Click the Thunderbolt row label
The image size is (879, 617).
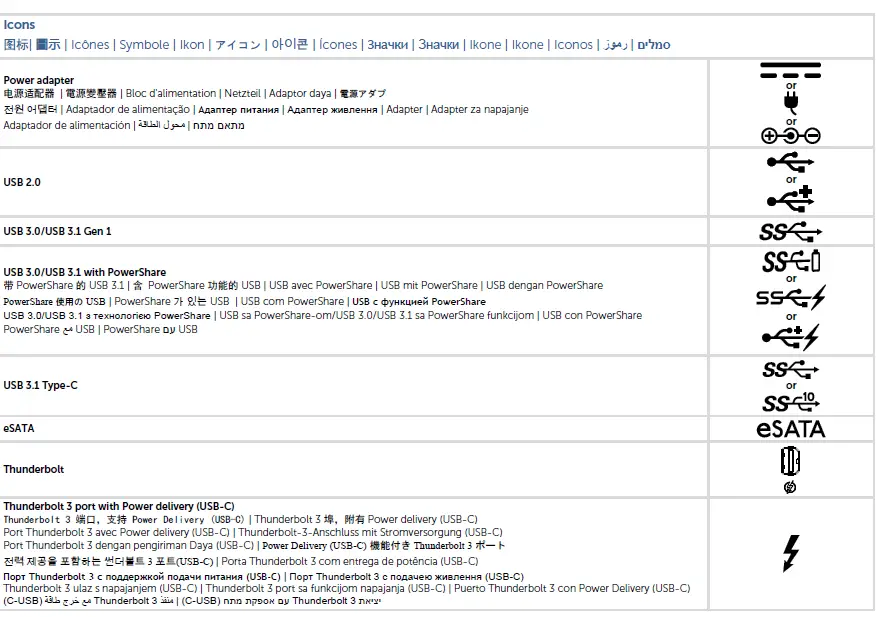[34, 469]
